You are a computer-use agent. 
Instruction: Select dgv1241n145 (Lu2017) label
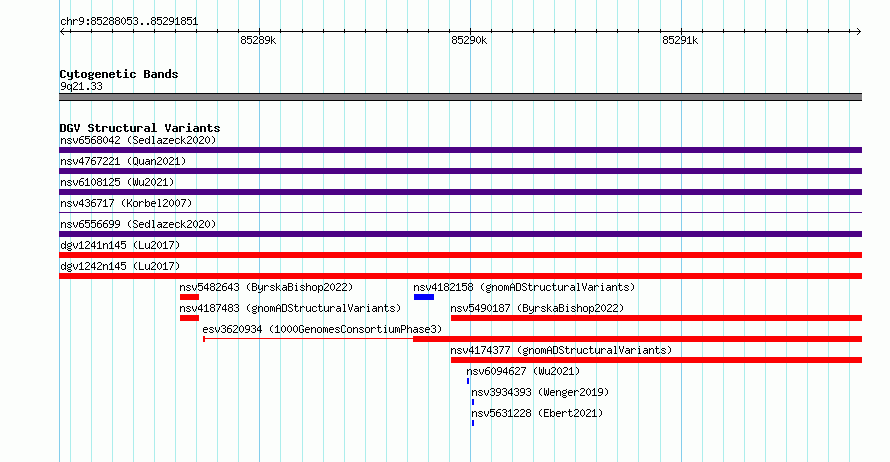(x=120, y=245)
